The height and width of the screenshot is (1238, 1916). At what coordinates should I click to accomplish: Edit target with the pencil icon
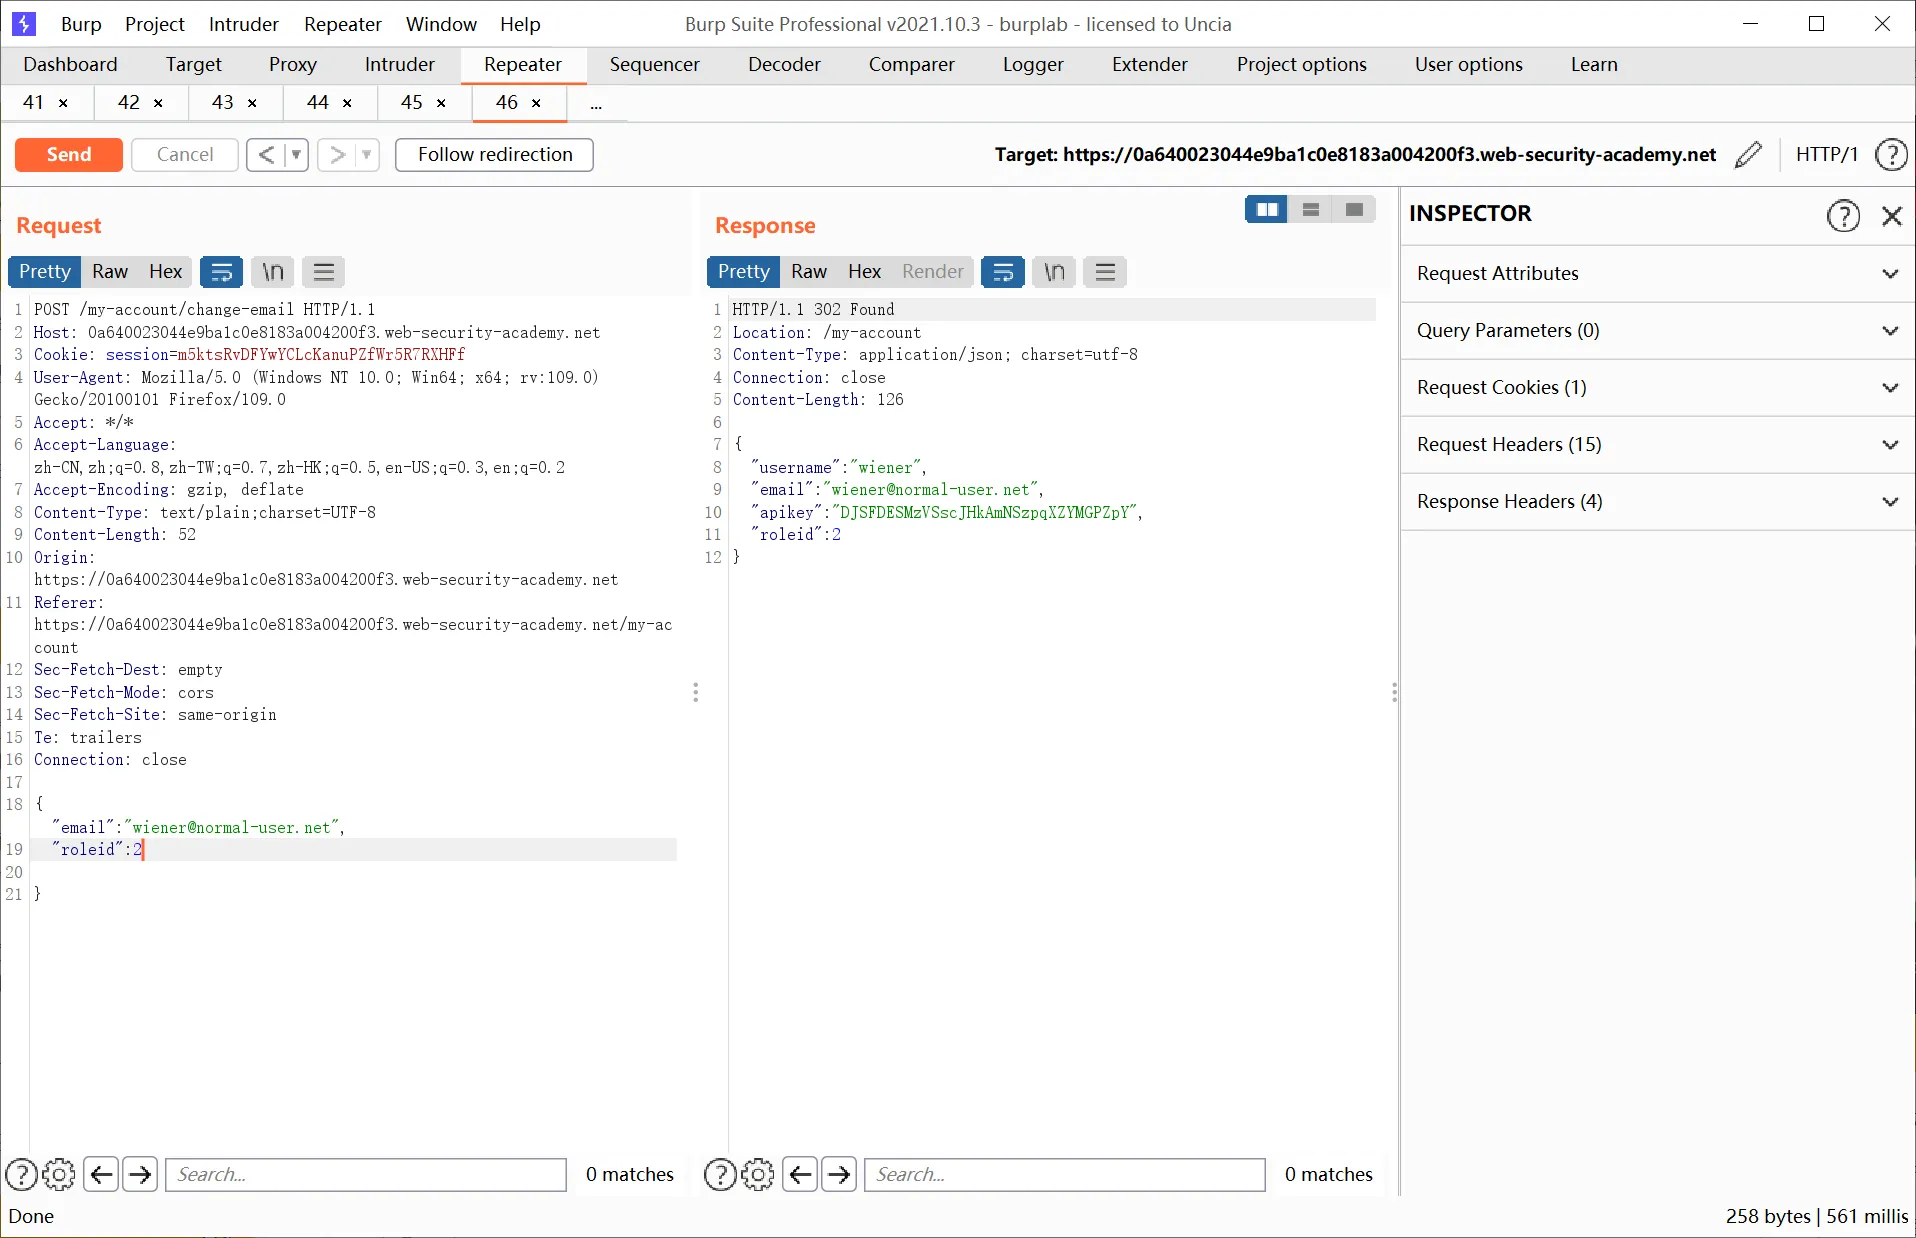(1748, 155)
